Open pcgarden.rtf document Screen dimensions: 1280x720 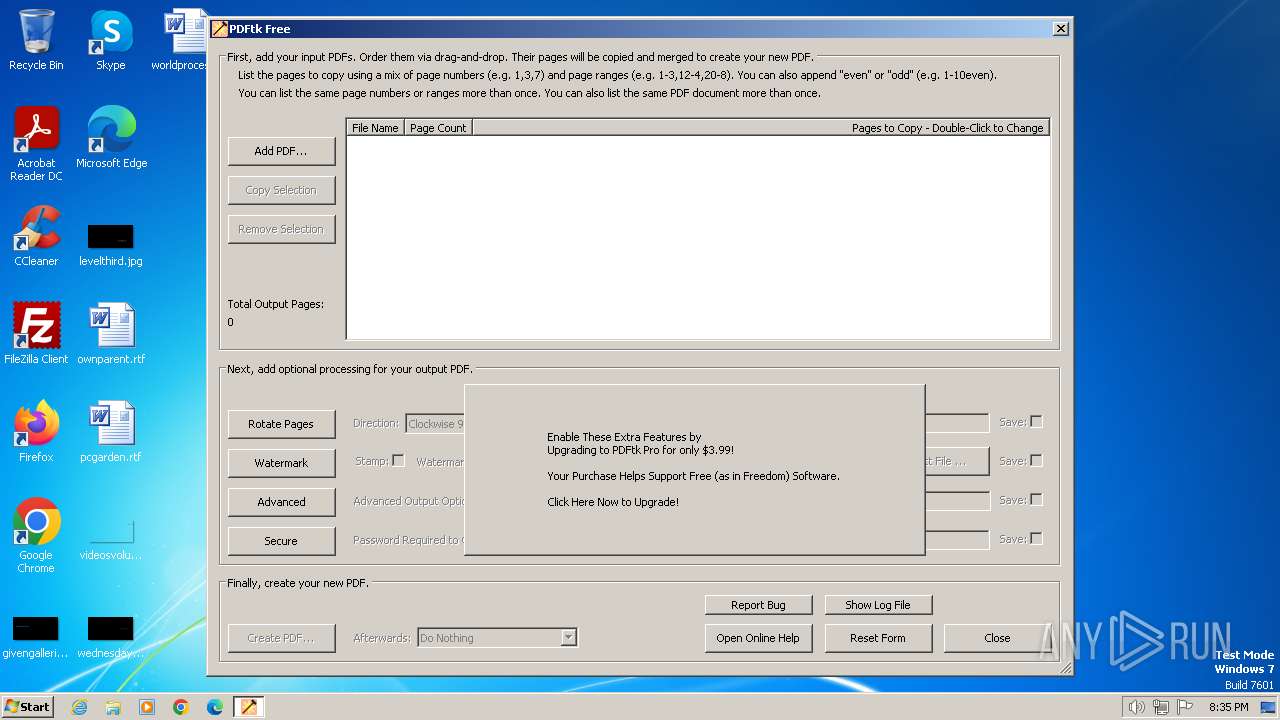[x=111, y=431]
